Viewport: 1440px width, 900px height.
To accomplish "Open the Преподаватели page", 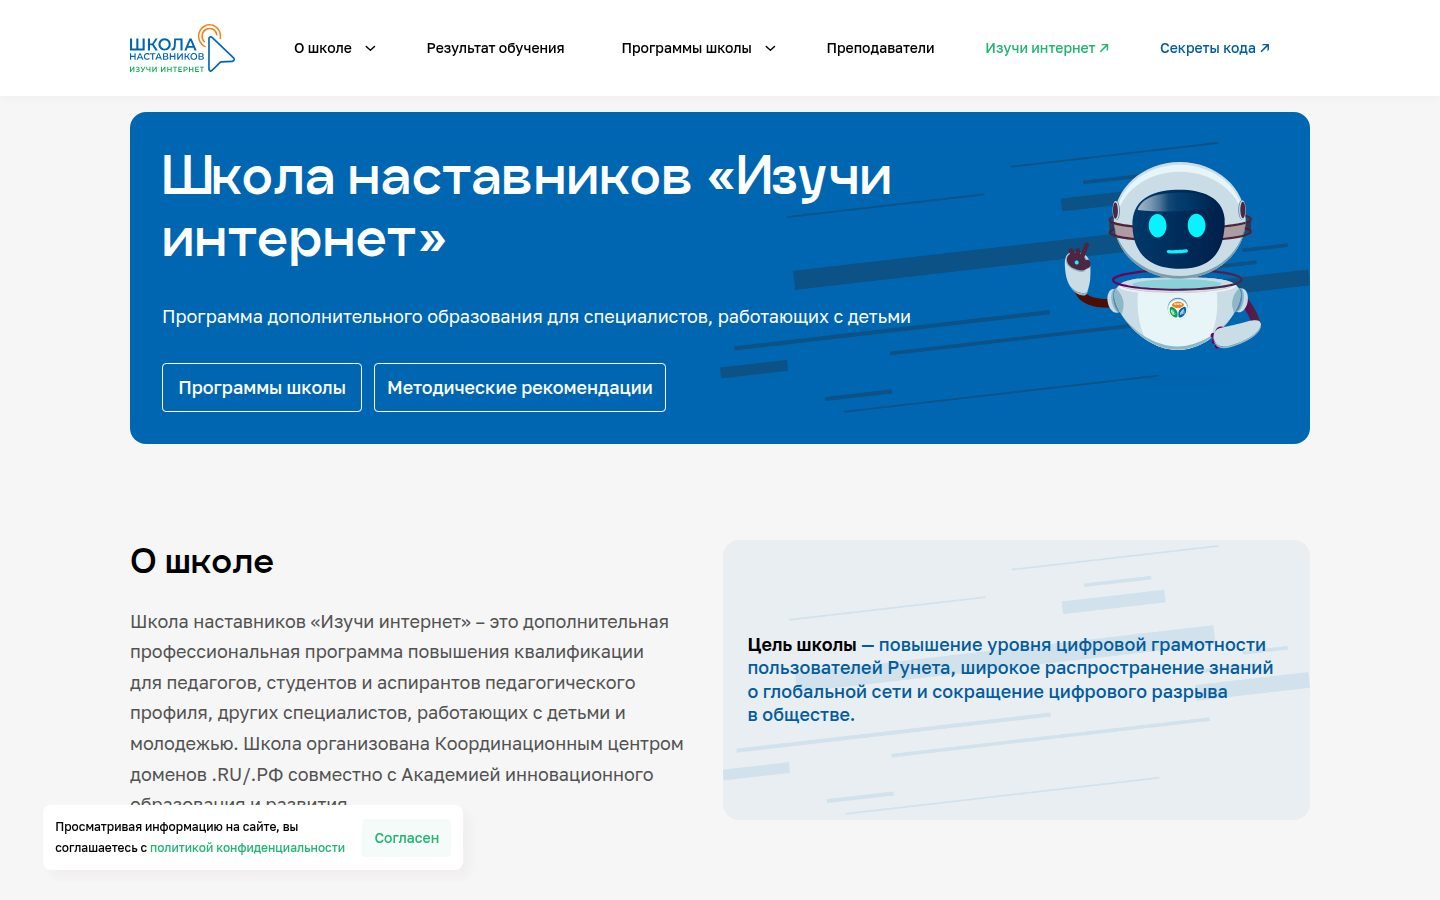I will point(880,48).
